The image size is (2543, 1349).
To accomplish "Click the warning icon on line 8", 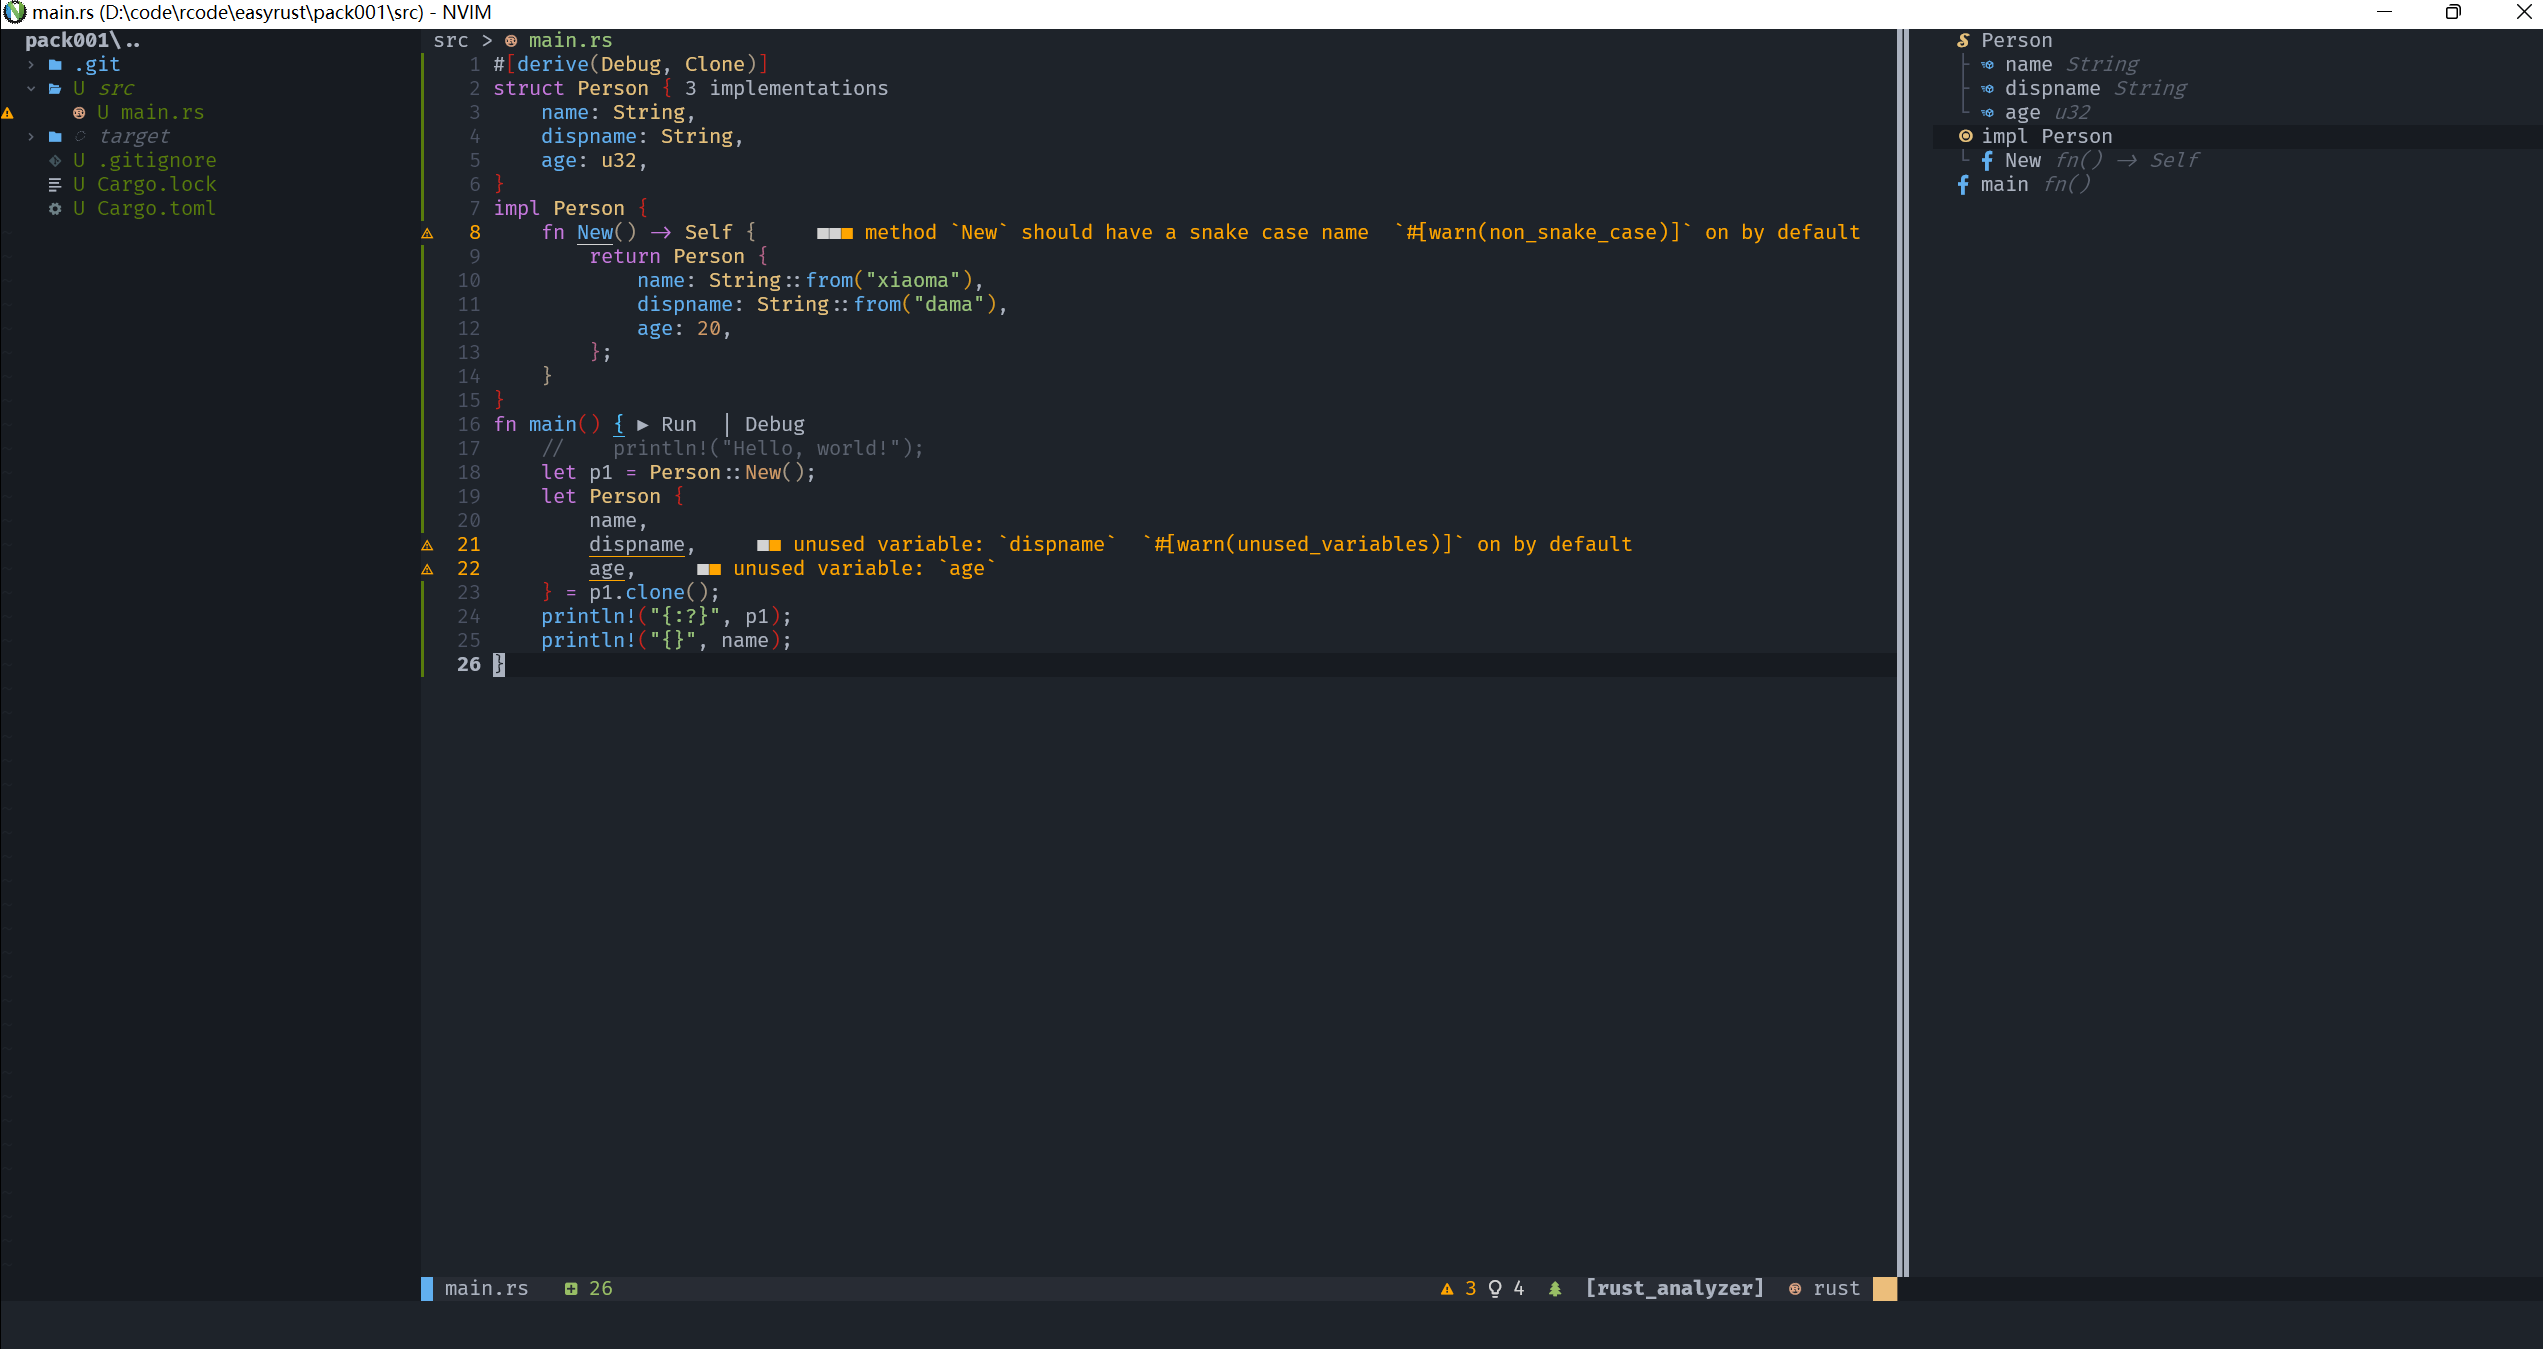I will pyautogui.click(x=427, y=233).
